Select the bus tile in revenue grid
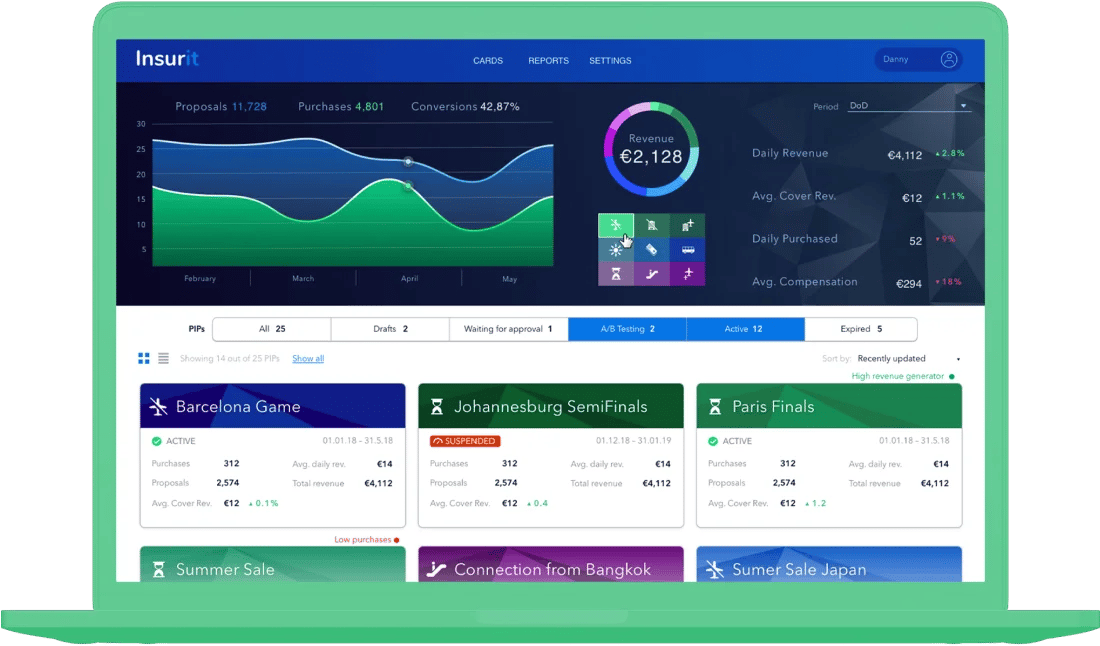 click(x=688, y=250)
